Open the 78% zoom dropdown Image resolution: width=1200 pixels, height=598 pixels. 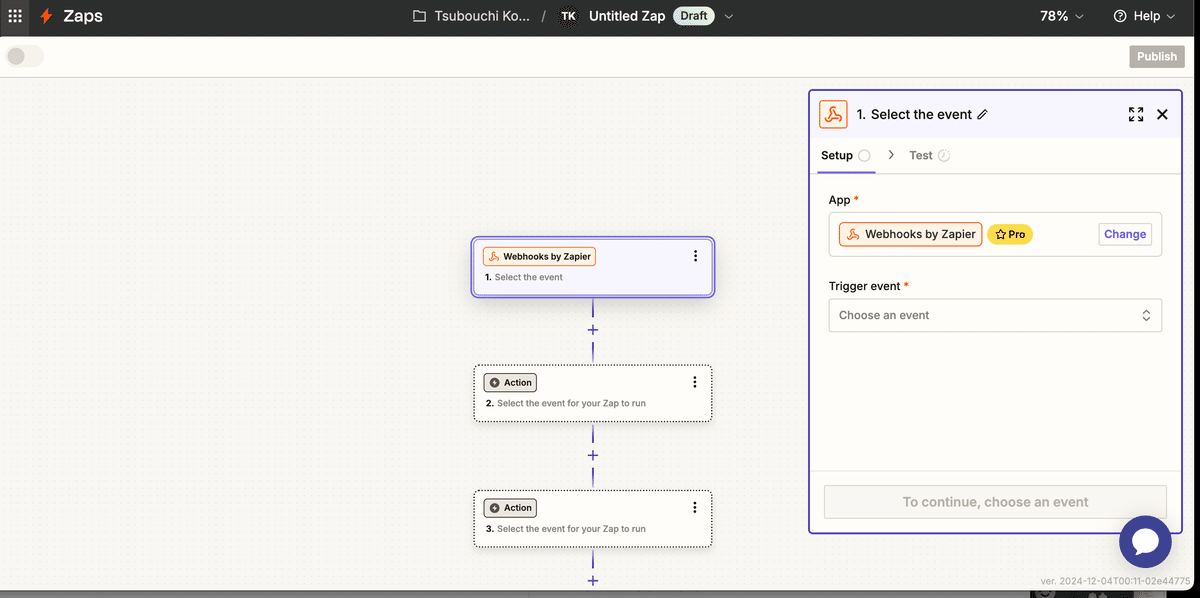[1061, 16]
